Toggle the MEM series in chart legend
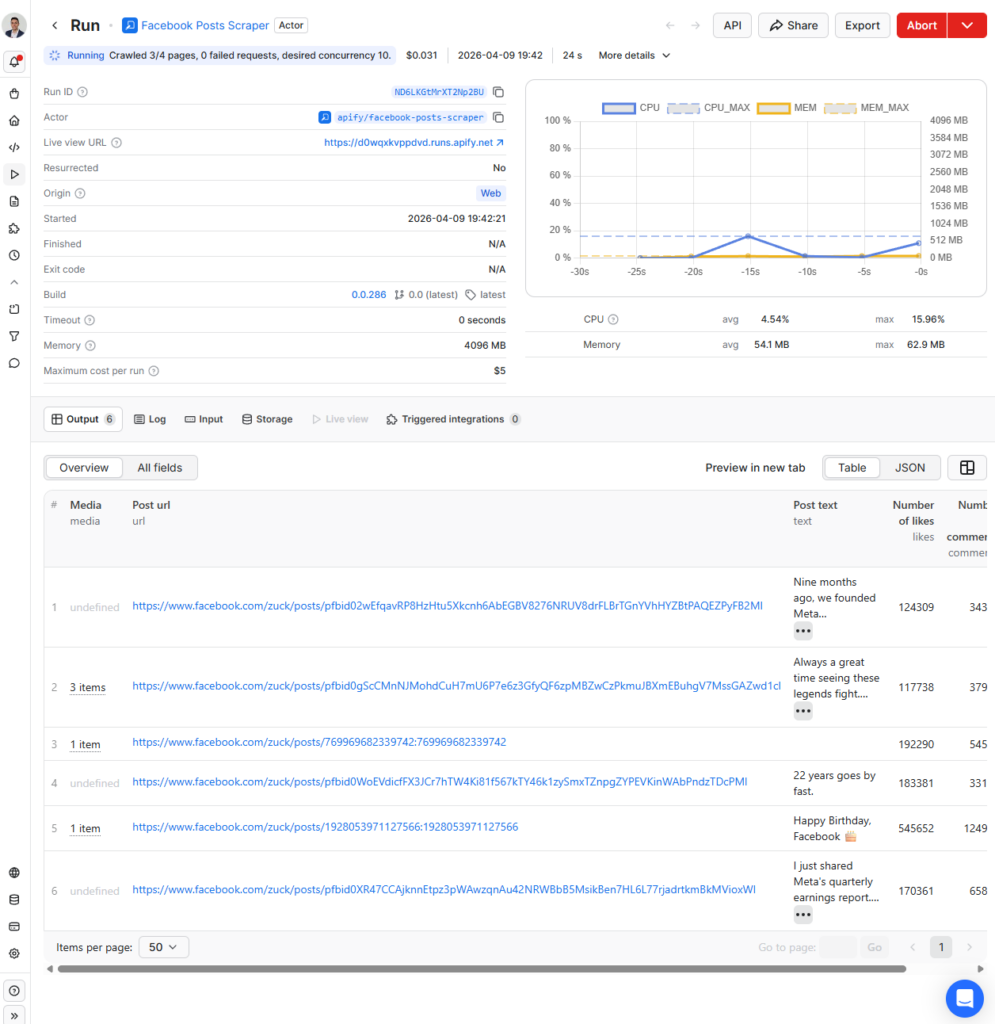 (787, 108)
